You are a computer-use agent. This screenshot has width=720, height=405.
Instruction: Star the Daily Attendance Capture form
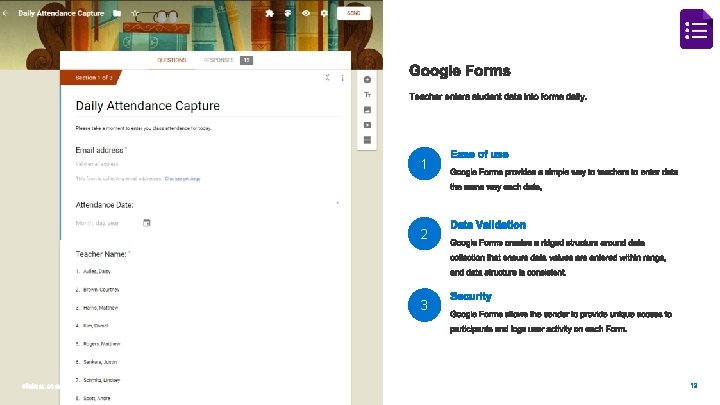coord(135,13)
